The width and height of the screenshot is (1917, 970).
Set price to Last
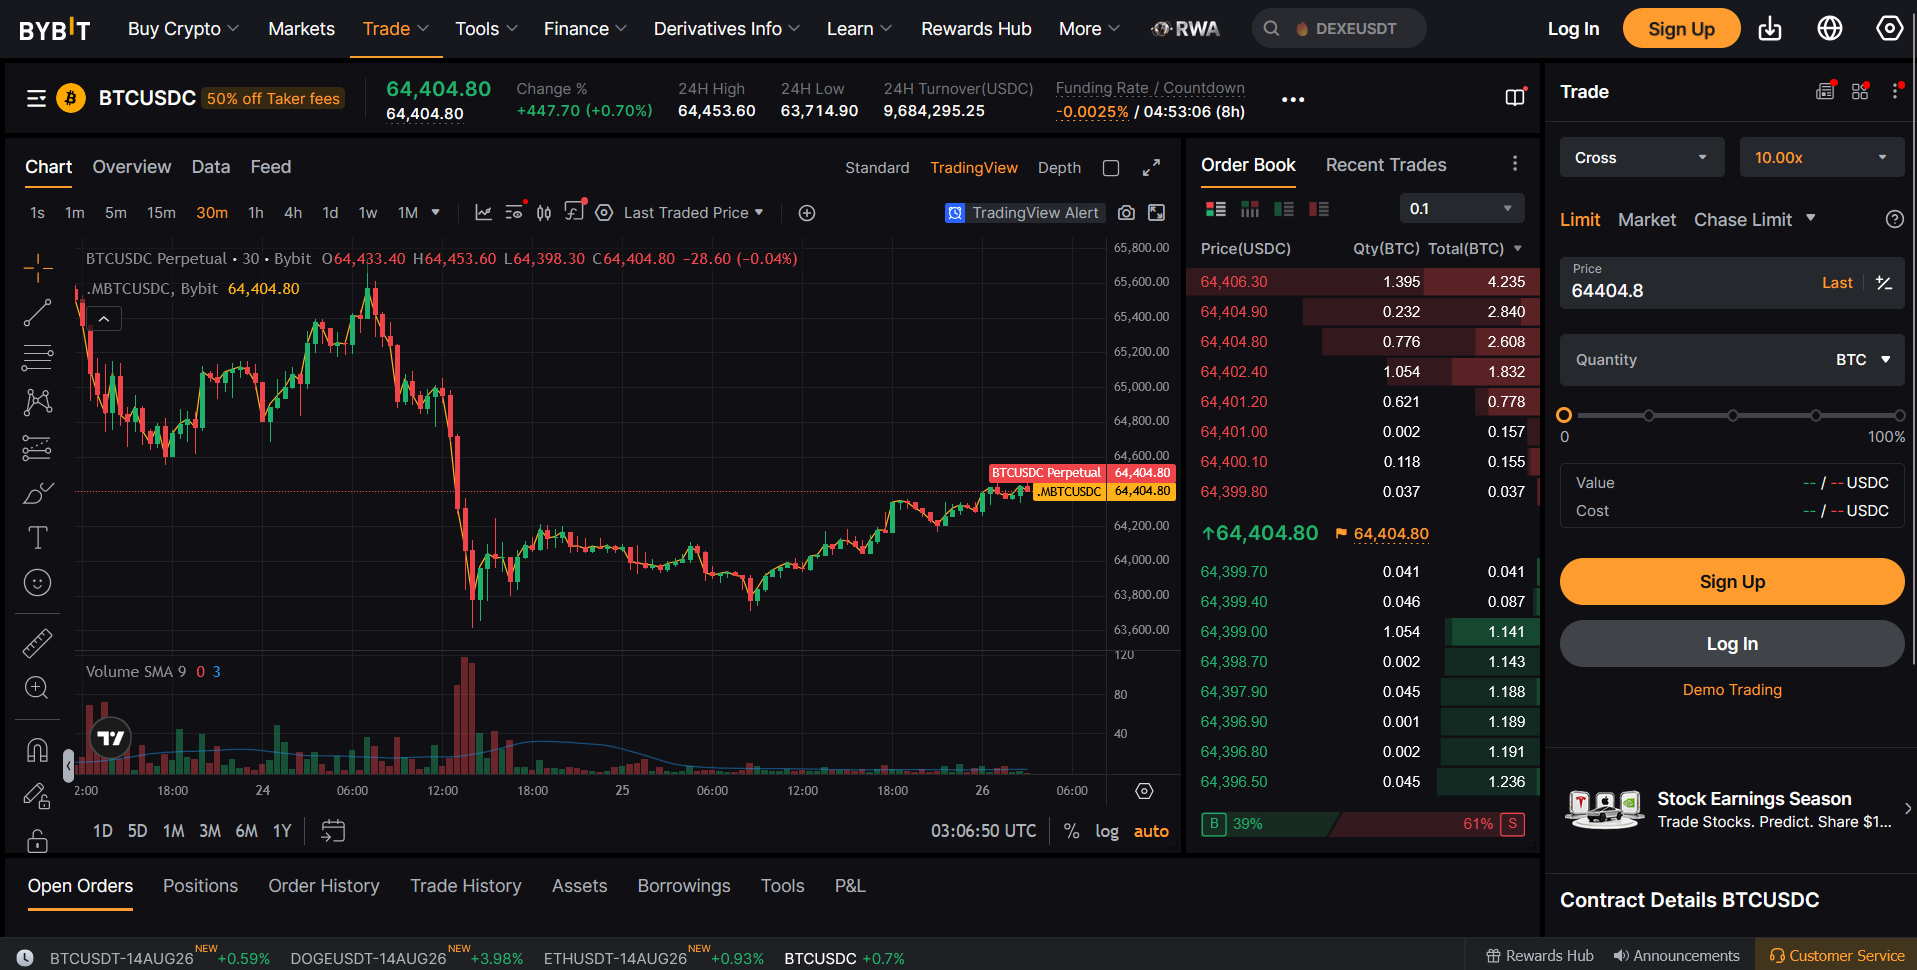(x=1837, y=283)
